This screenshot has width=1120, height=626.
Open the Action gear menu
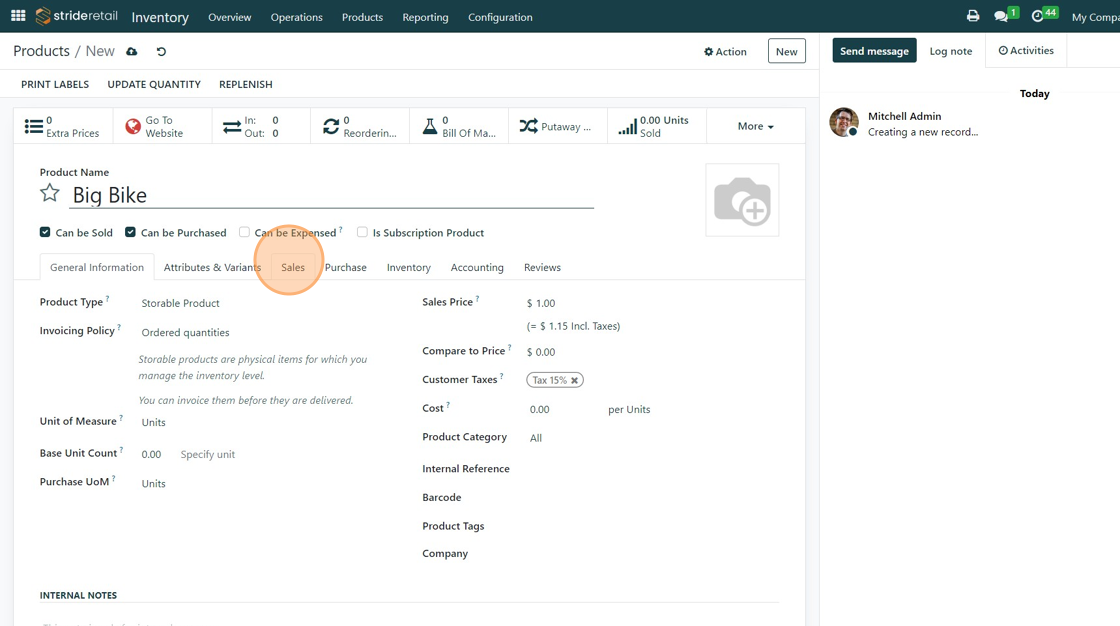725,51
